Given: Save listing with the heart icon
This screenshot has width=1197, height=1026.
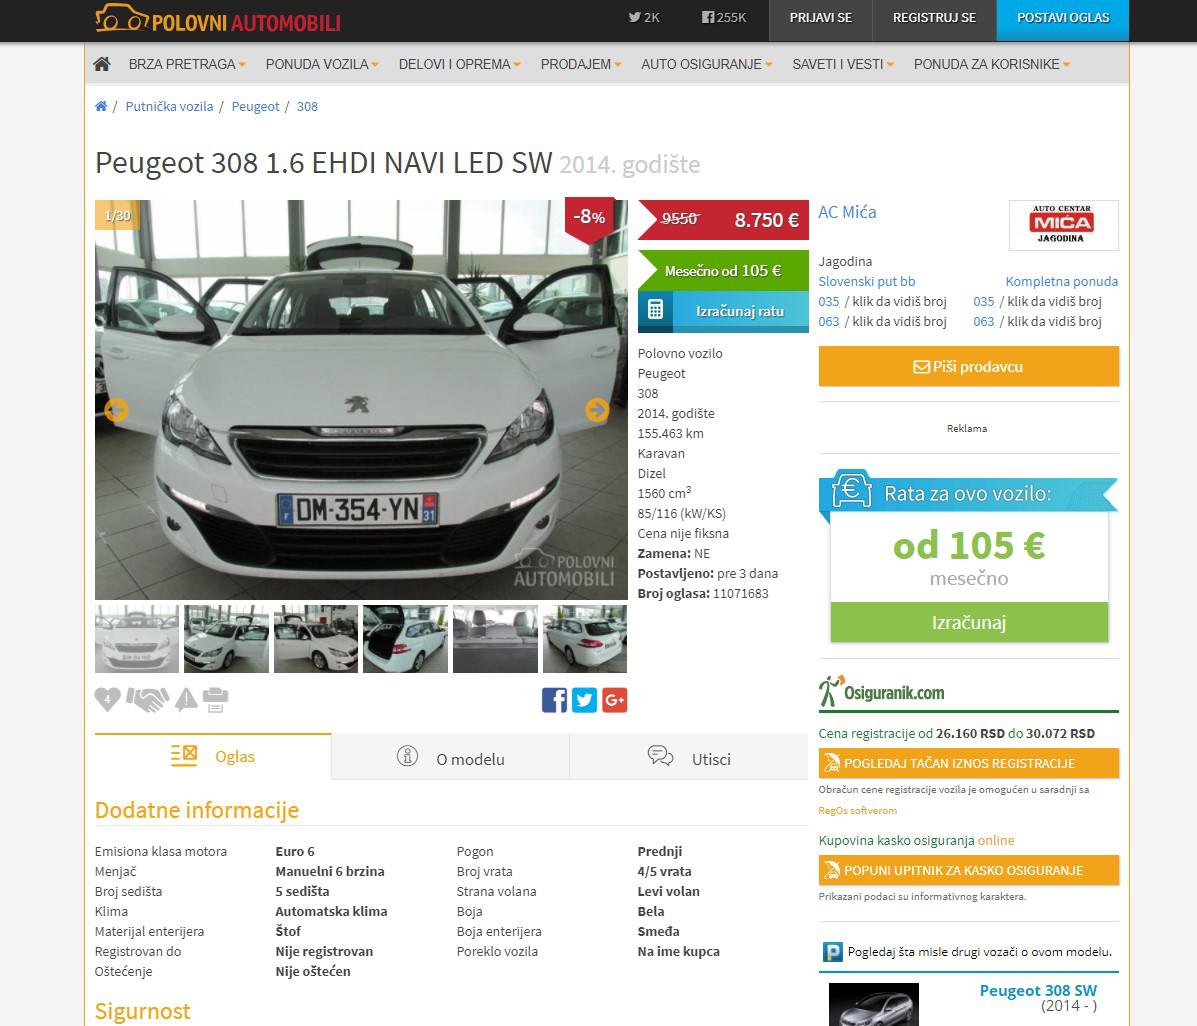Looking at the screenshot, I should tap(108, 699).
